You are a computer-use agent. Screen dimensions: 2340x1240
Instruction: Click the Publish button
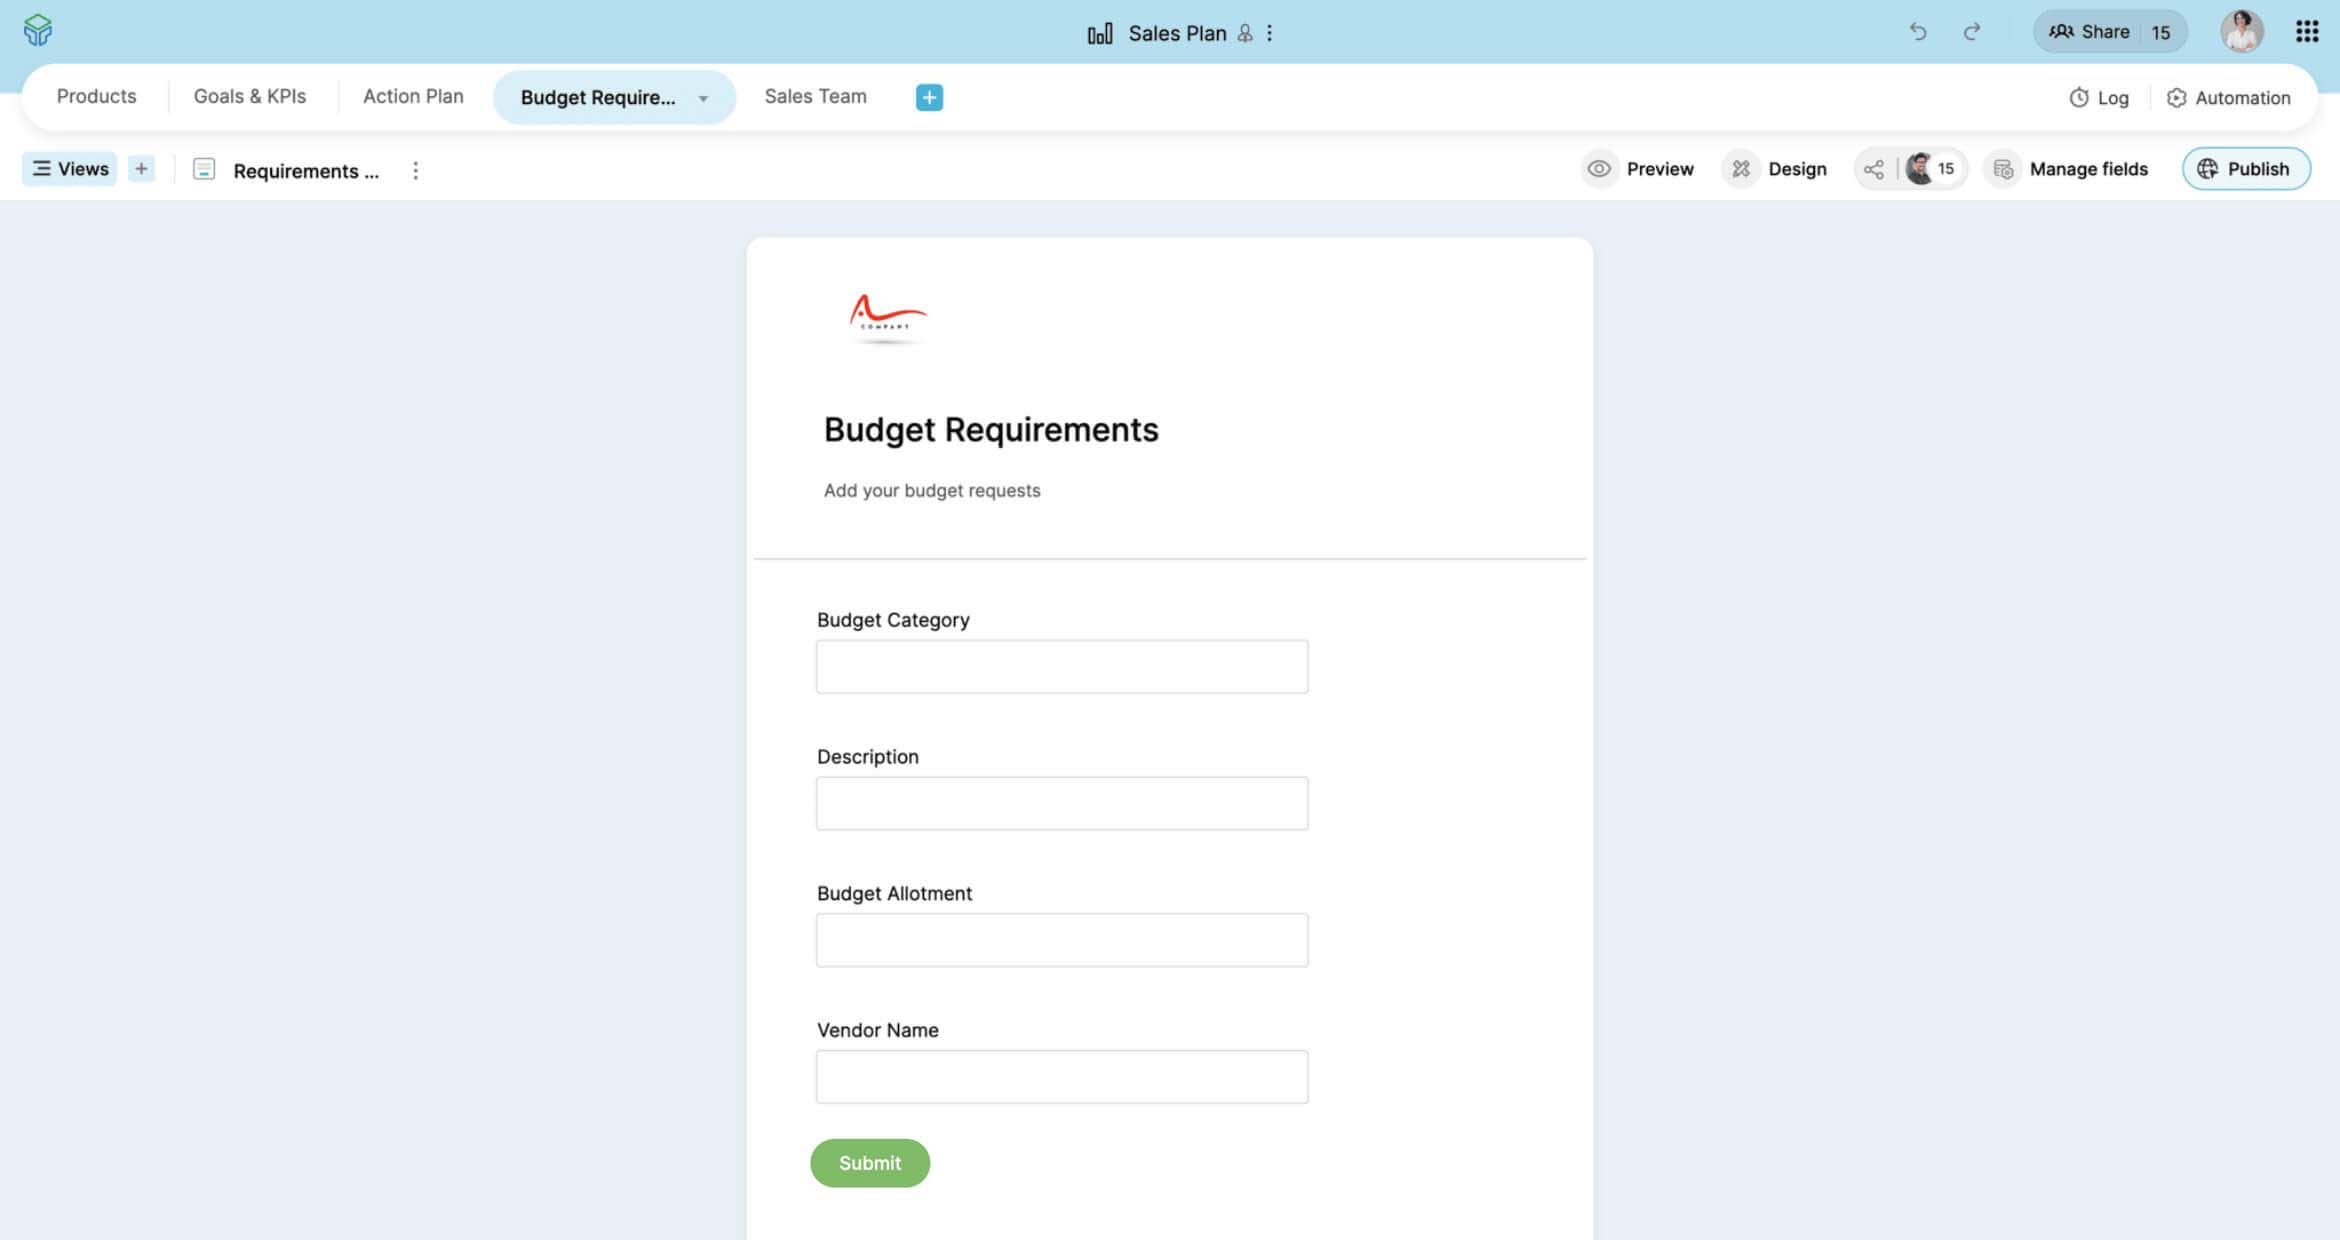[x=2245, y=169]
